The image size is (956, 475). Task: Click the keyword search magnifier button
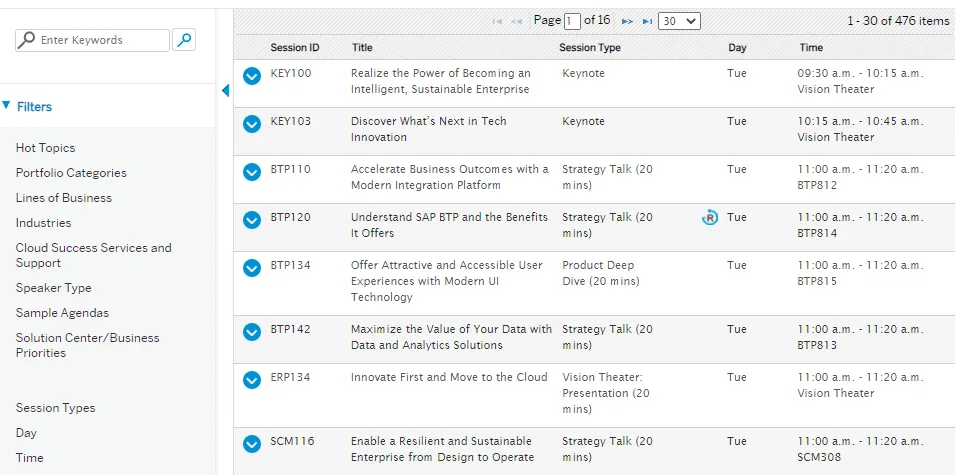[184, 39]
